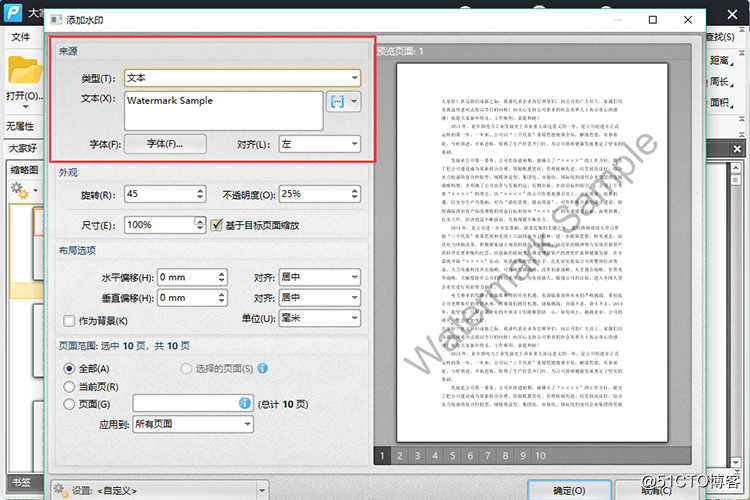Select the 当前页(R) radio button
Image resolution: width=750 pixels, height=500 pixels.
coord(69,387)
